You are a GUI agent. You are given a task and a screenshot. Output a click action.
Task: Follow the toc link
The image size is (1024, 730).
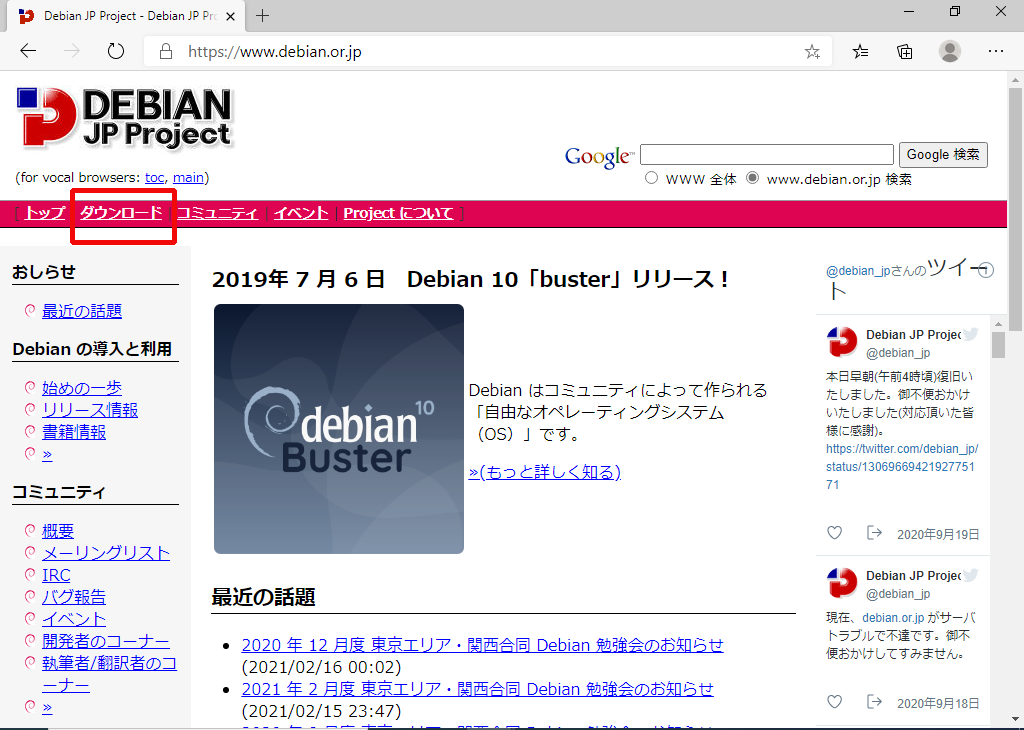coord(155,178)
